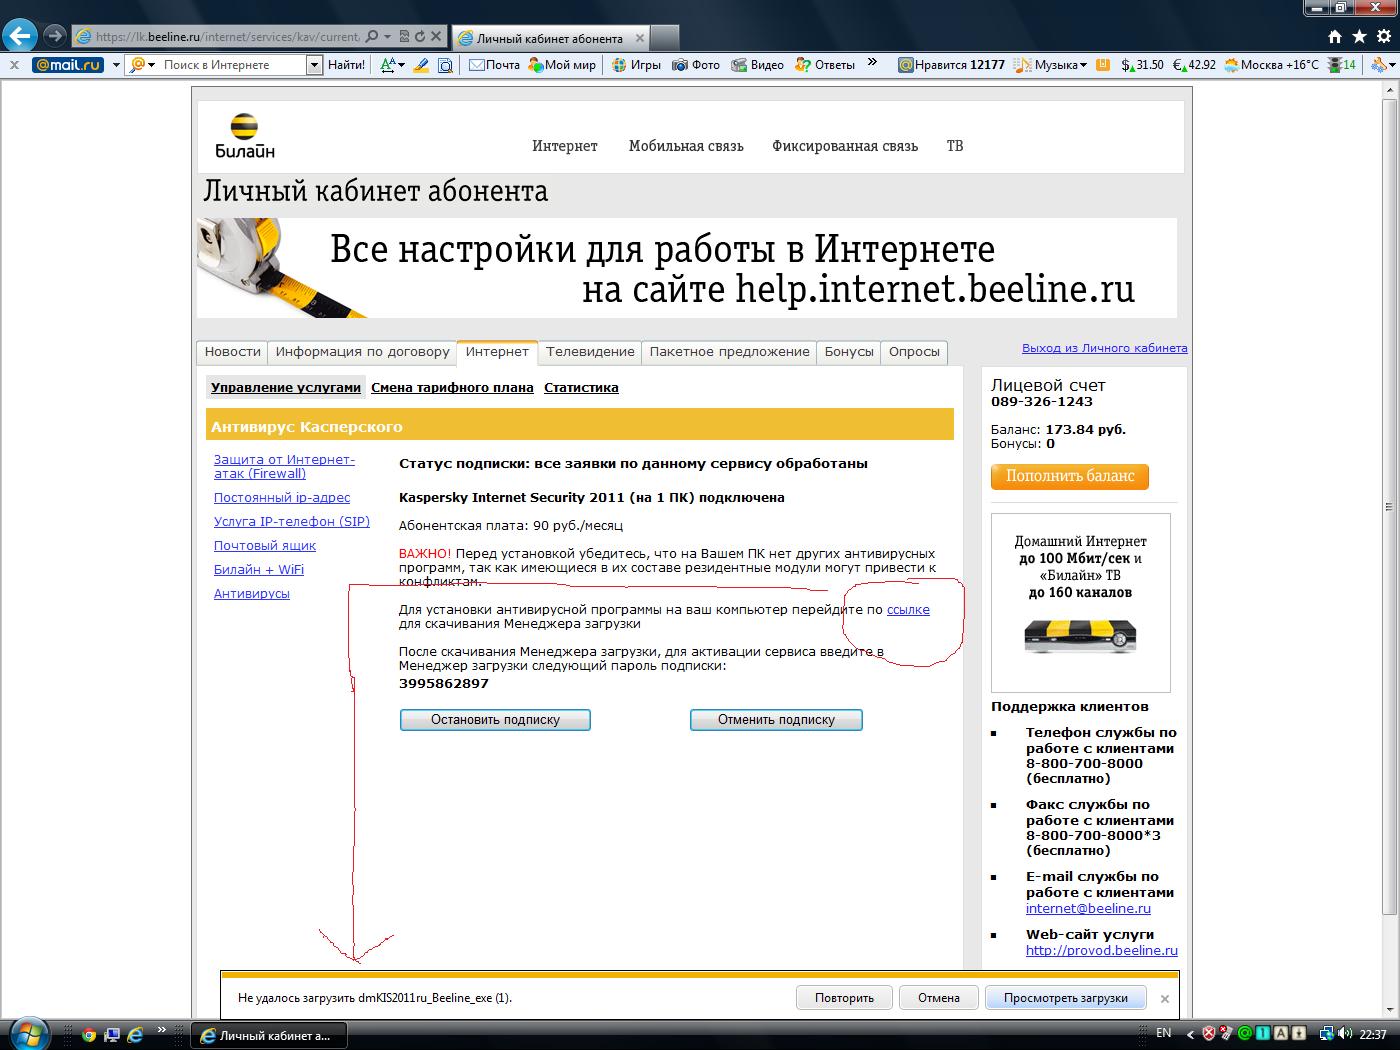1400x1050 pixels.
Task: Click the volume speaker icon in the system tray
Action: [x=1345, y=1034]
